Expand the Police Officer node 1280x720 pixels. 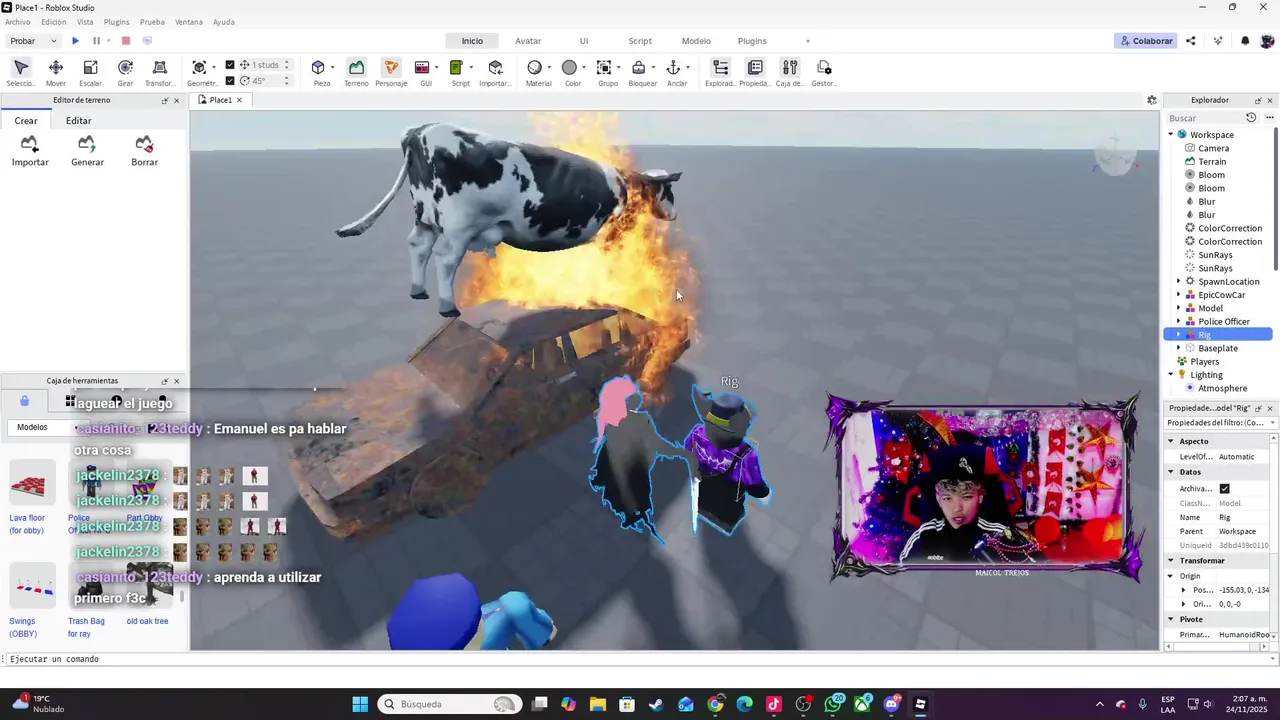point(1179,322)
